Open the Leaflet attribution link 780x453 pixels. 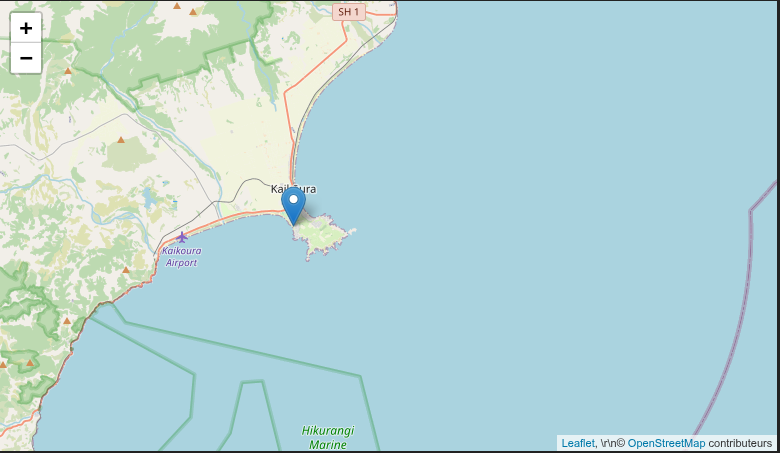[x=578, y=443]
